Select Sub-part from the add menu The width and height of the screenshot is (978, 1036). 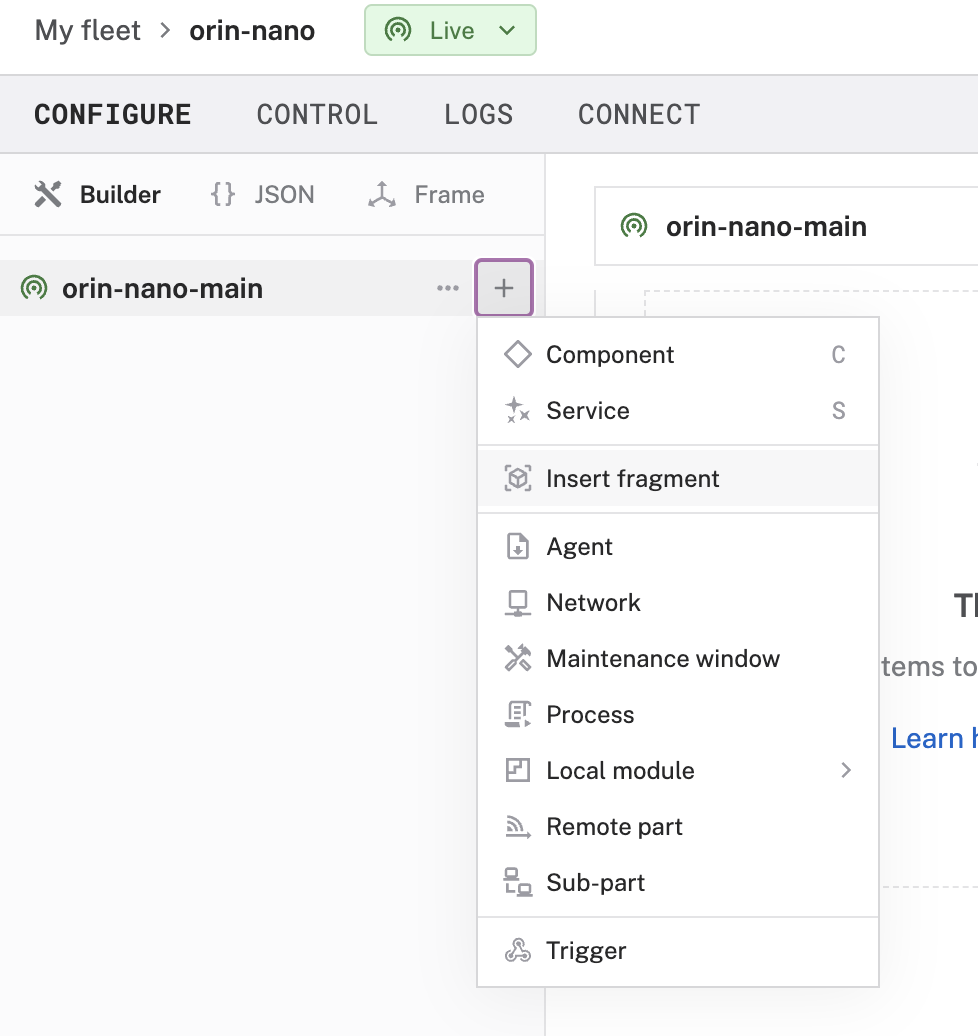595,883
